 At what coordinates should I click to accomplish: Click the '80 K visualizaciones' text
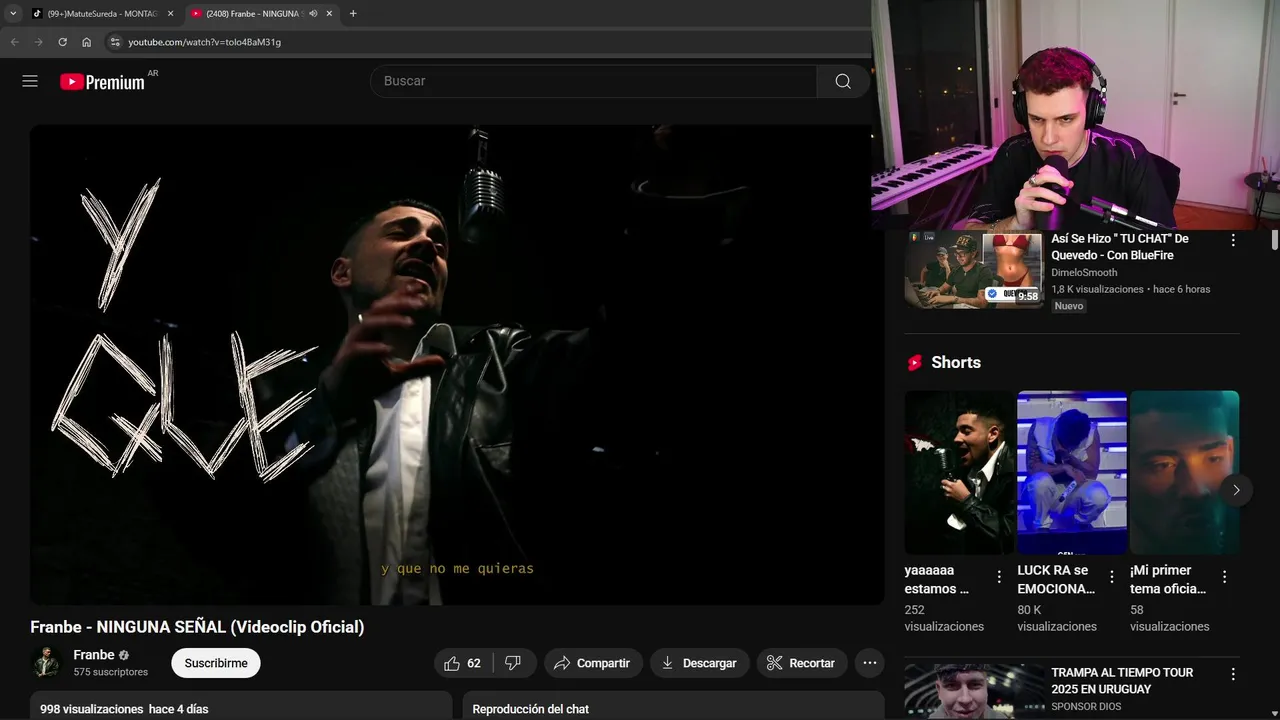[1057, 618]
